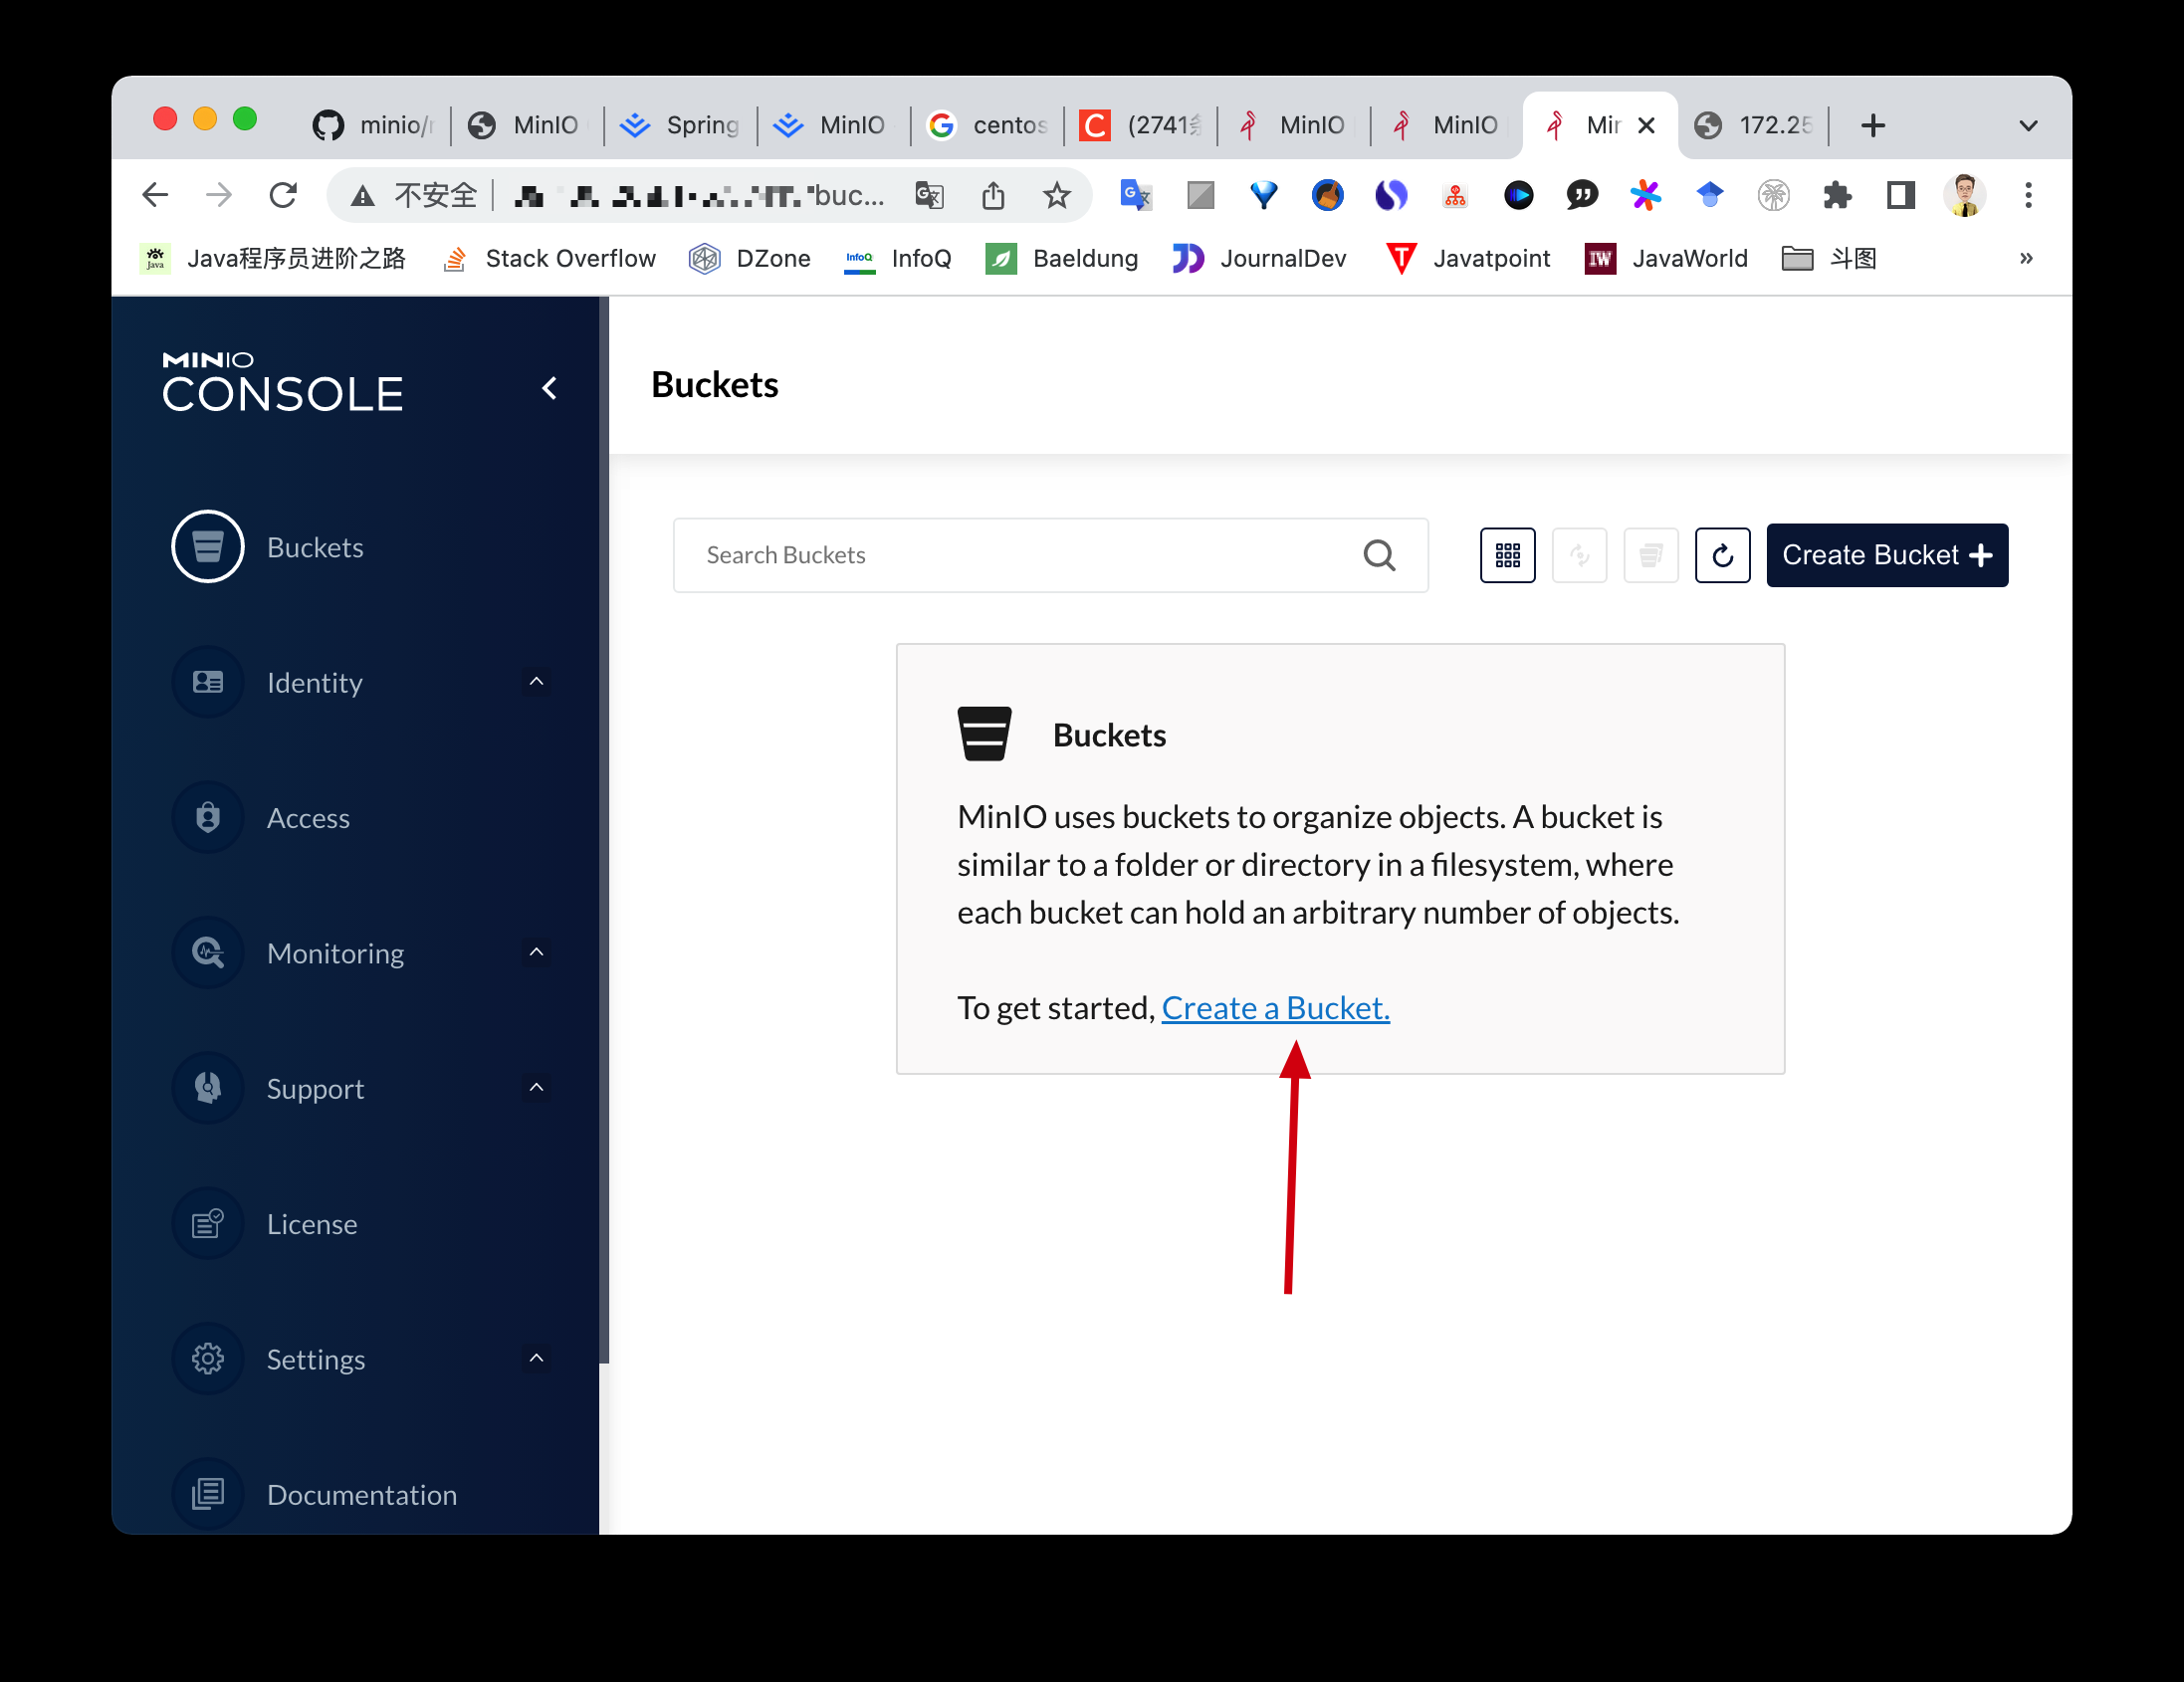Collapse the MinIO Console sidebar
This screenshot has height=1682, width=2184.
point(549,388)
